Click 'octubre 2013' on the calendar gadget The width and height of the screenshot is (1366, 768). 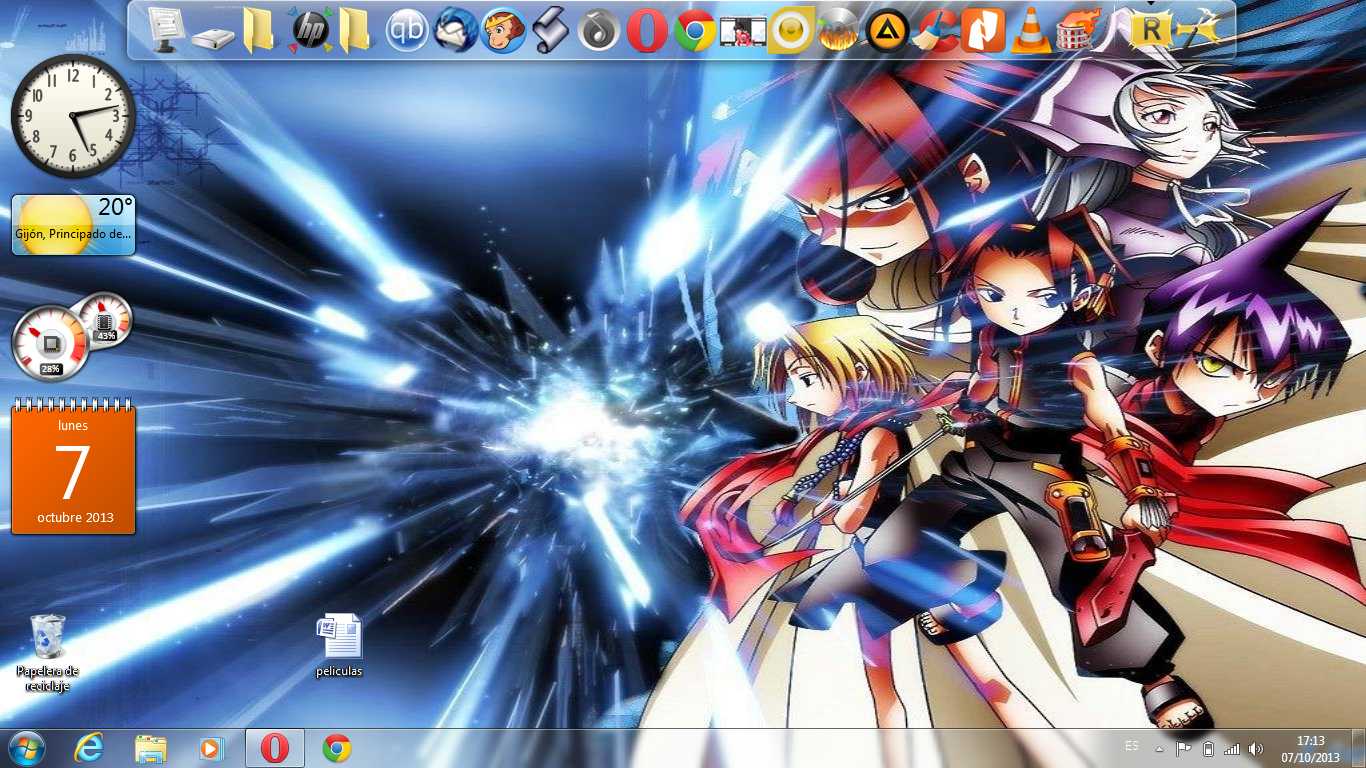(x=75, y=517)
